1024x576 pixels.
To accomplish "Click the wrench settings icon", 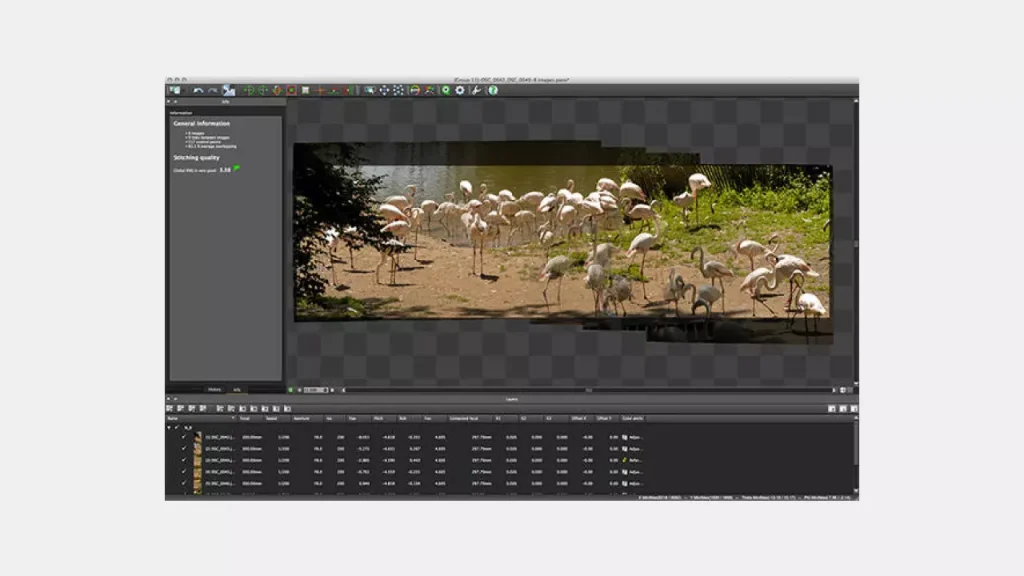I will pos(476,90).
